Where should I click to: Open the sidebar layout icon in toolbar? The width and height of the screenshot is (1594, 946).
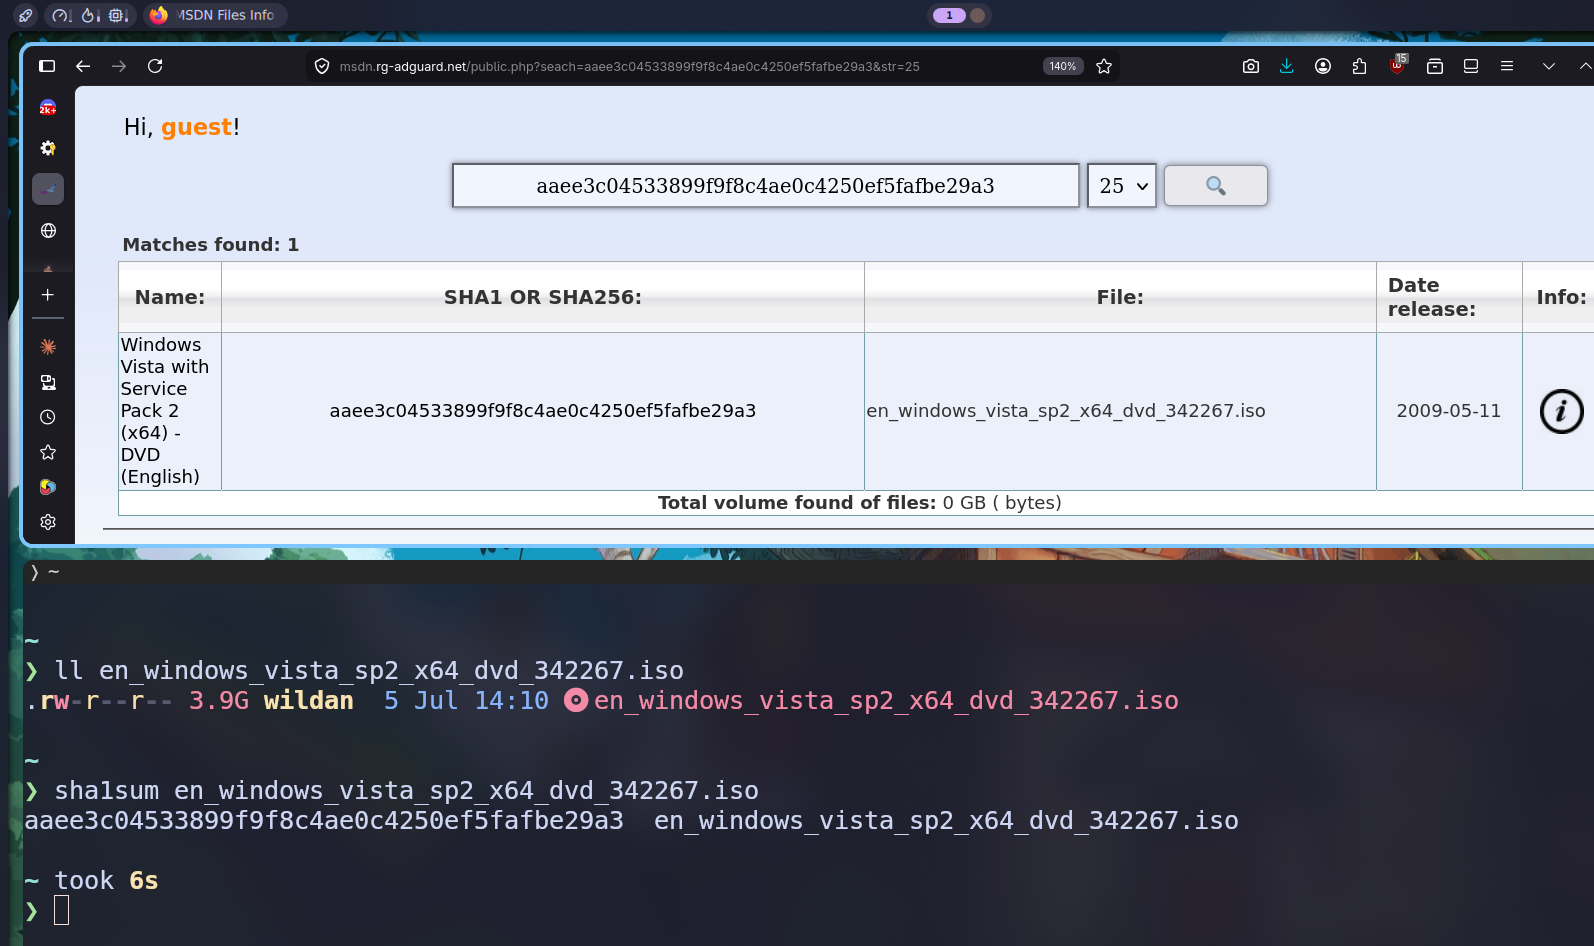pyautogui.click(x=1471, y=66)
